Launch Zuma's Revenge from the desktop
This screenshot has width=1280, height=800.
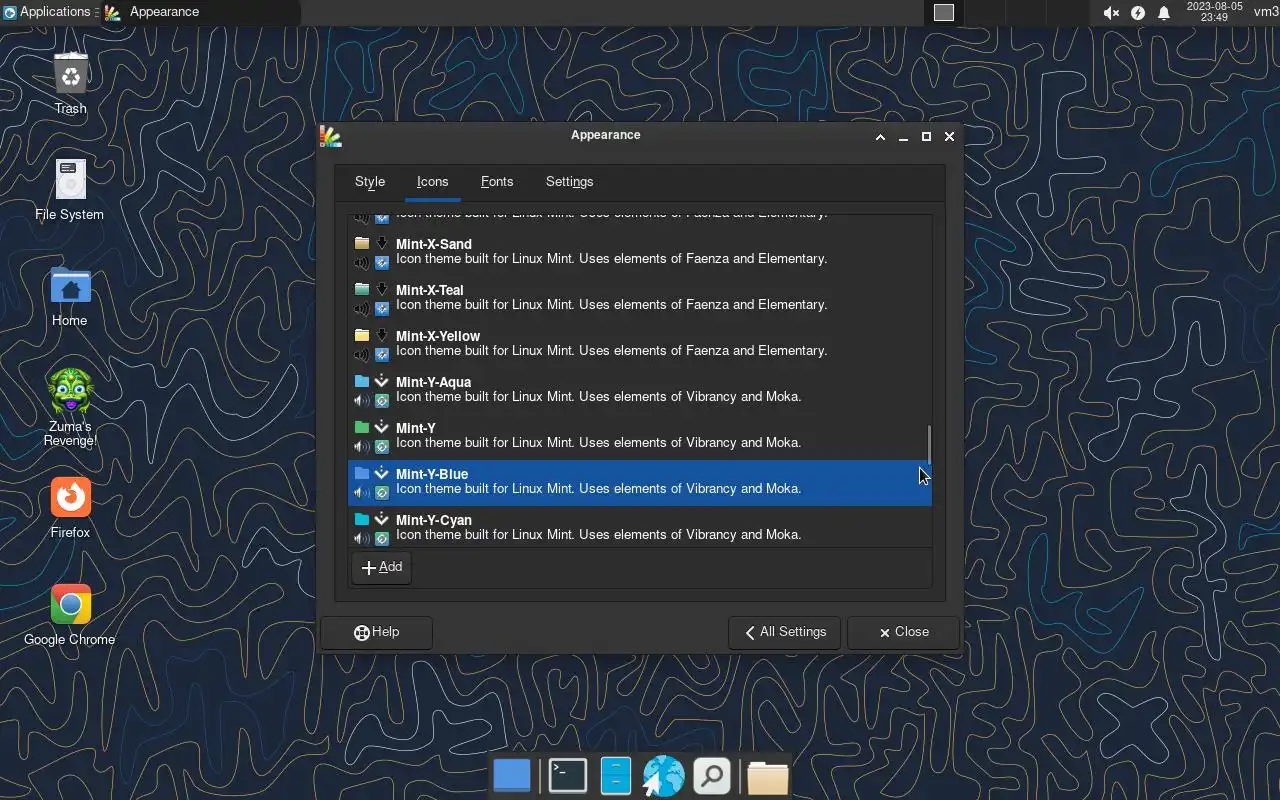coord(70,393)
